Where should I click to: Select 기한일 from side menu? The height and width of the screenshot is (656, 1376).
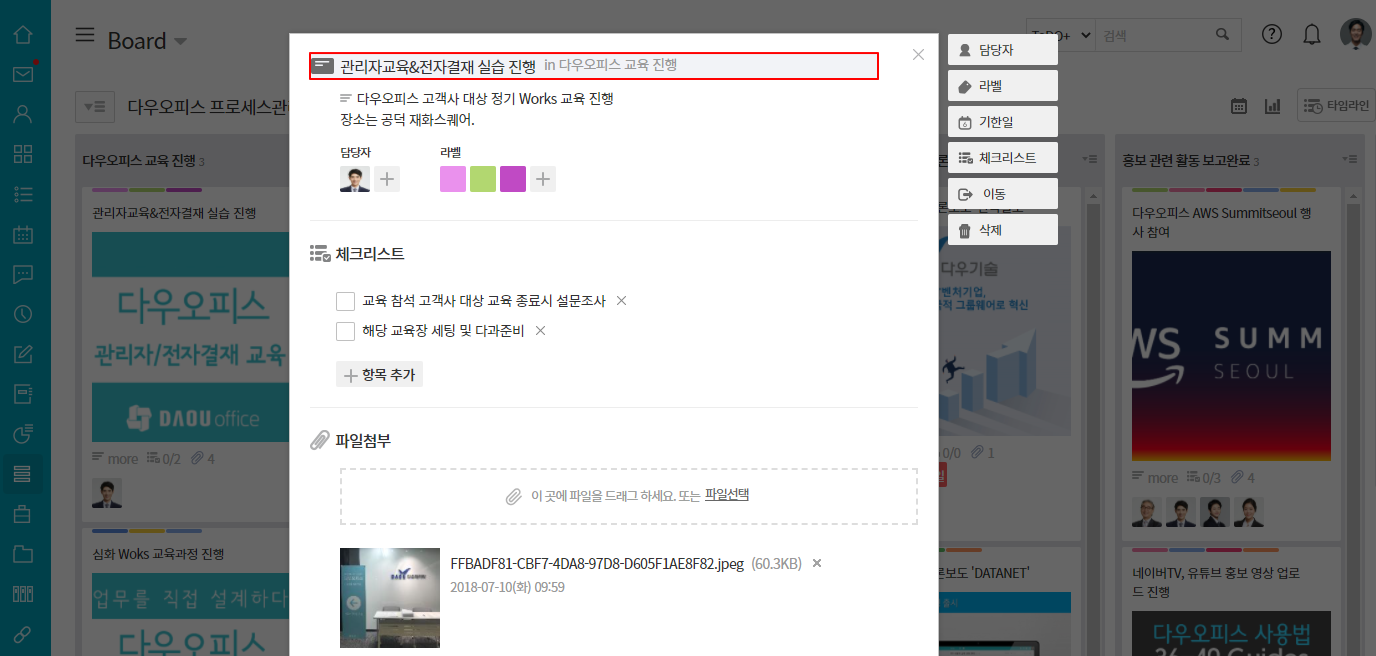pos(1002,123)
